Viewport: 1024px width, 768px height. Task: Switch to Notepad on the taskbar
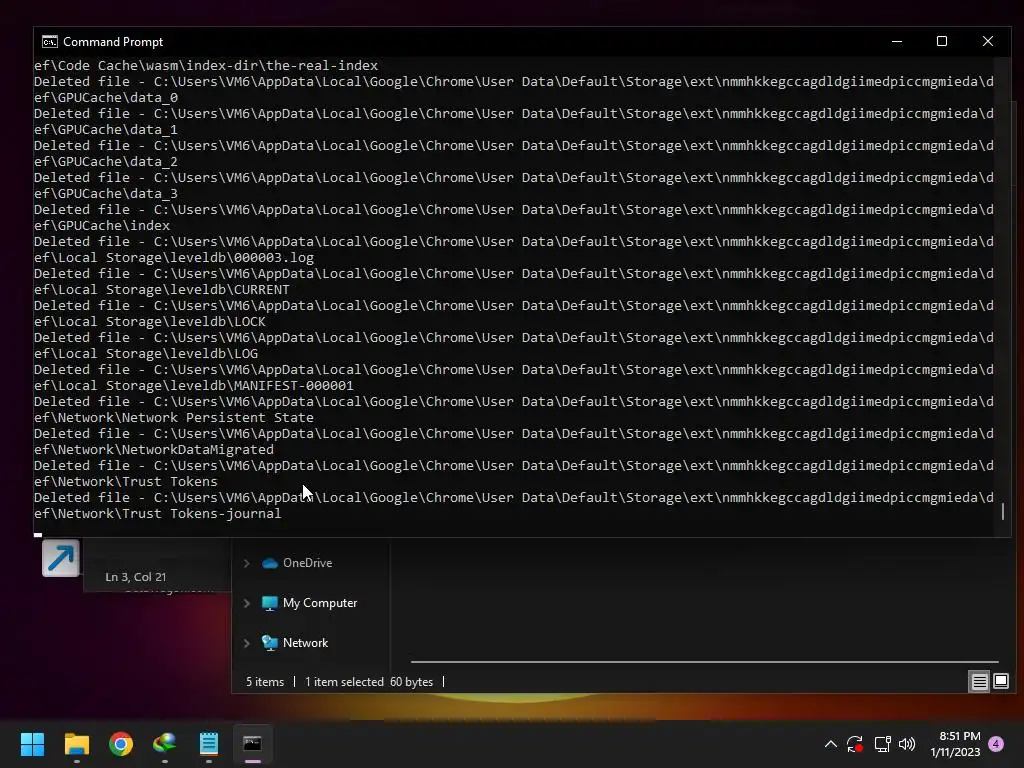[209, 744]
